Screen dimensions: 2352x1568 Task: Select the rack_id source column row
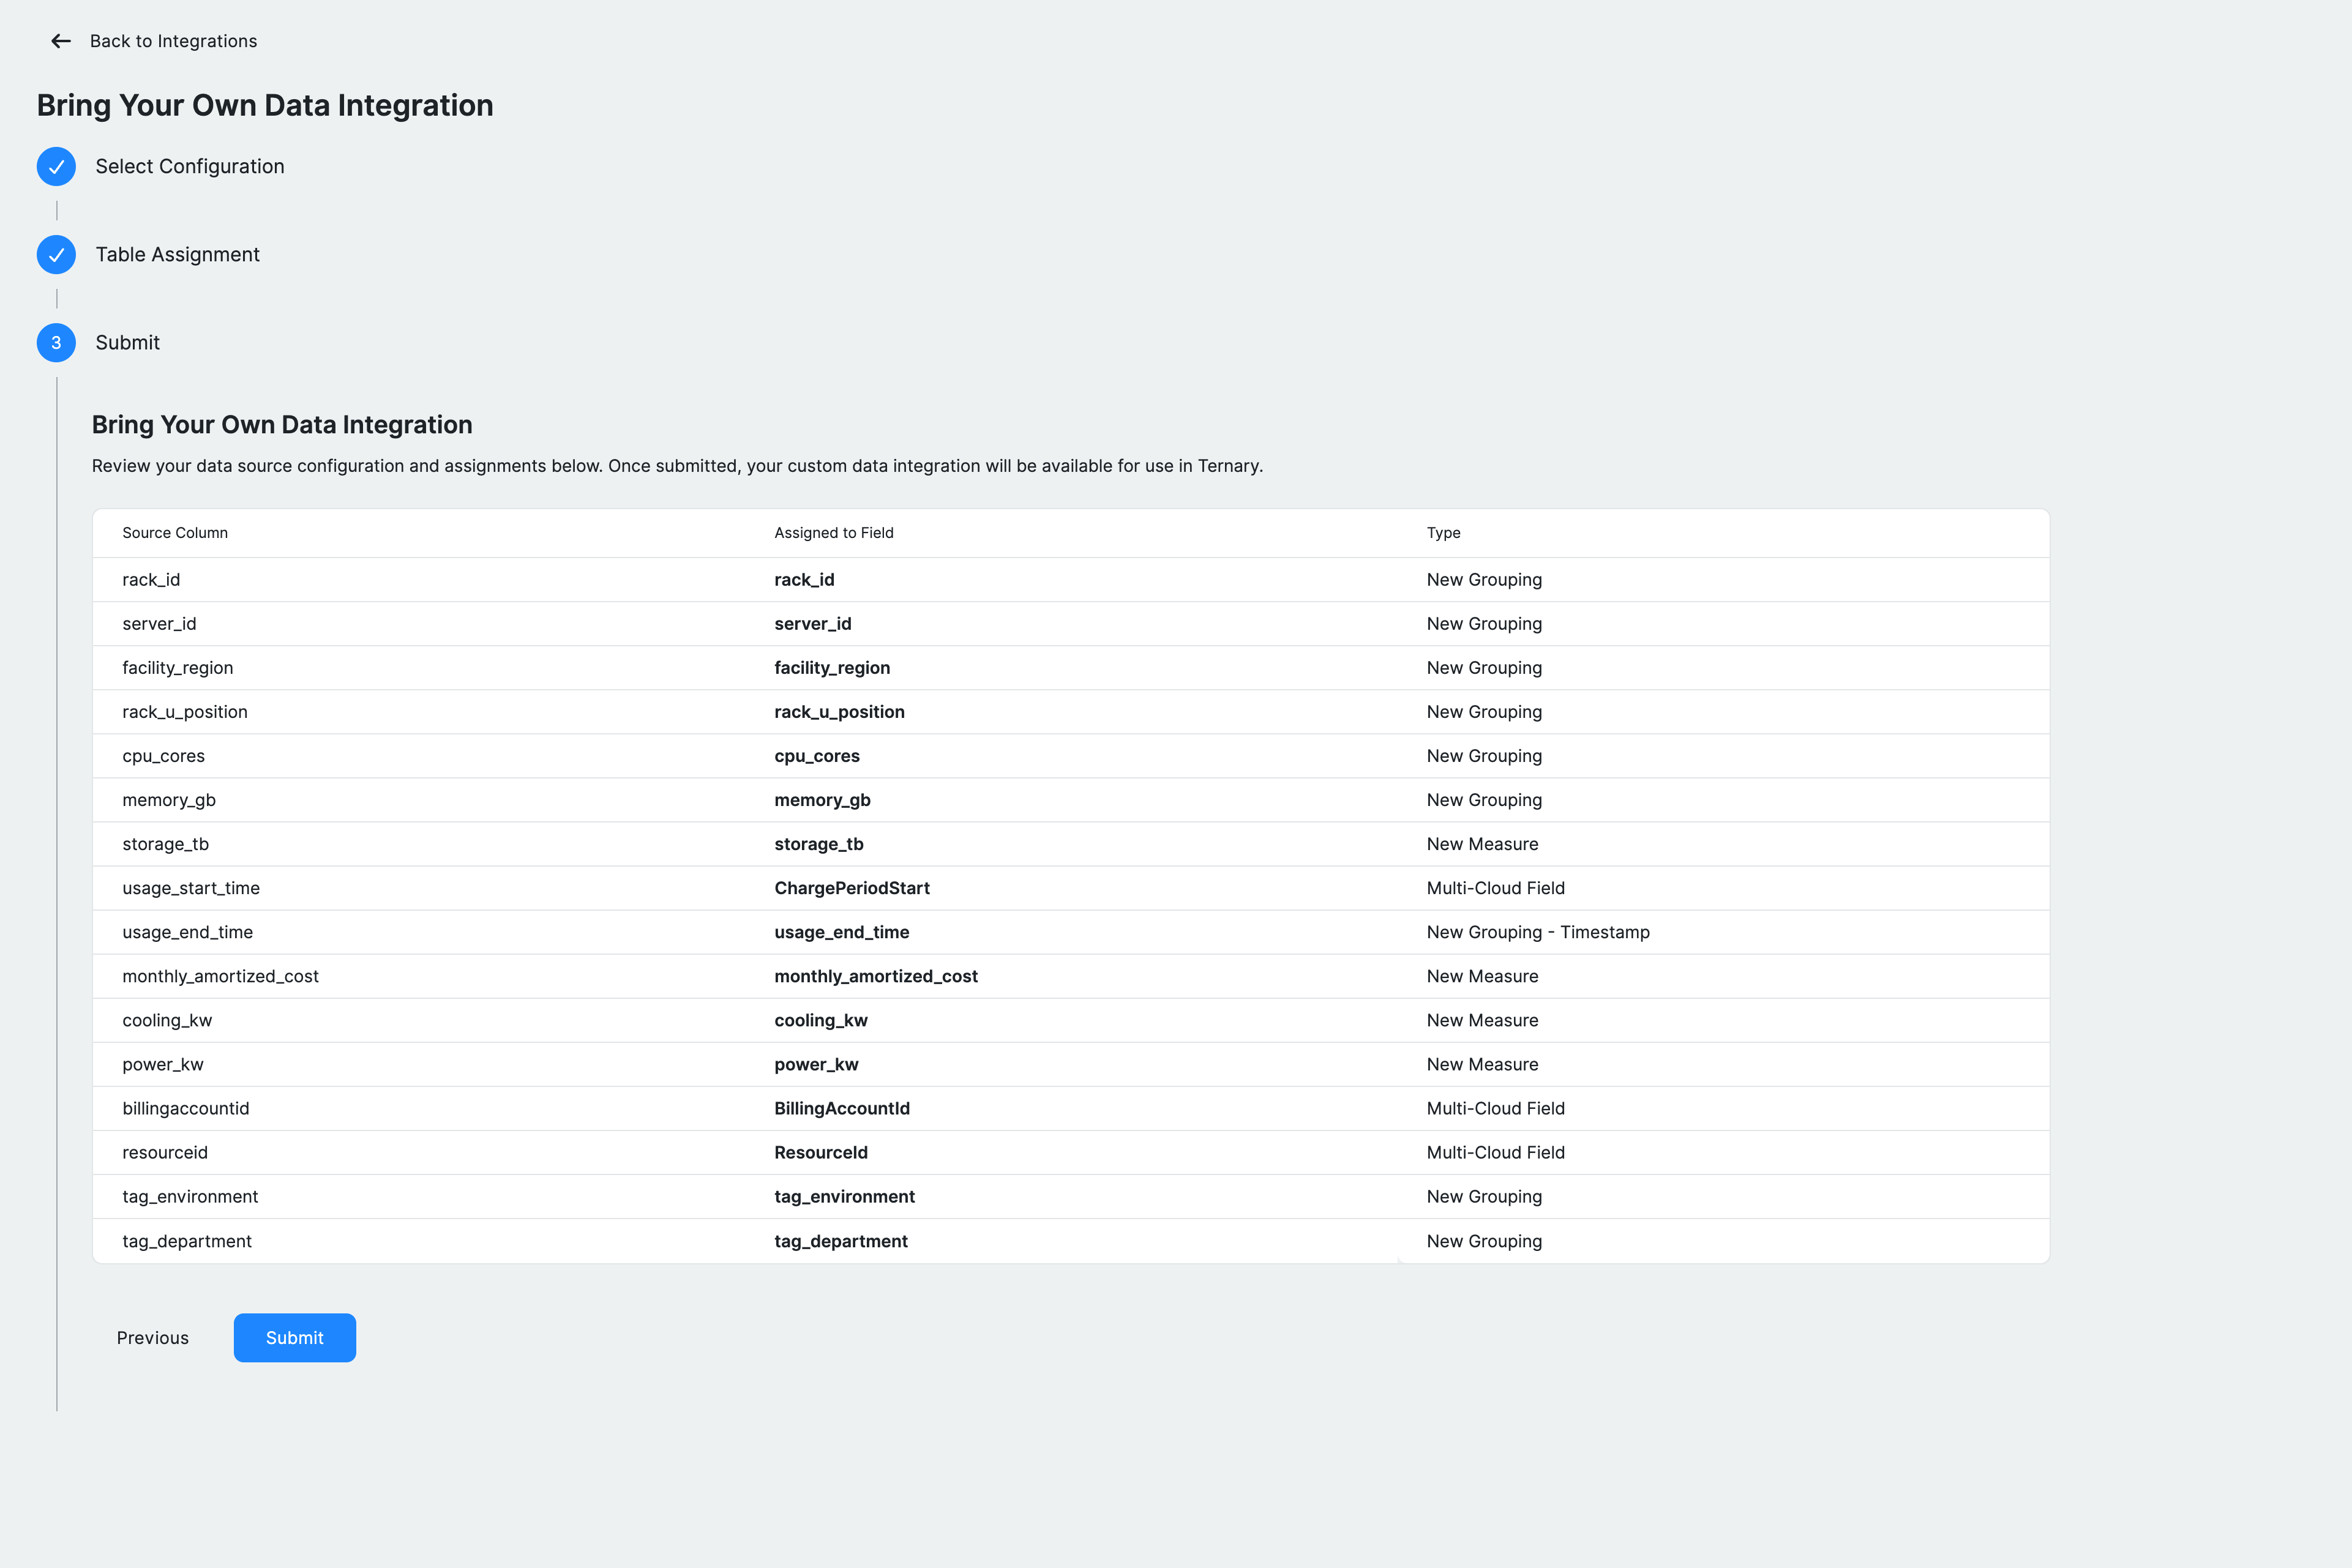point(151,580)
